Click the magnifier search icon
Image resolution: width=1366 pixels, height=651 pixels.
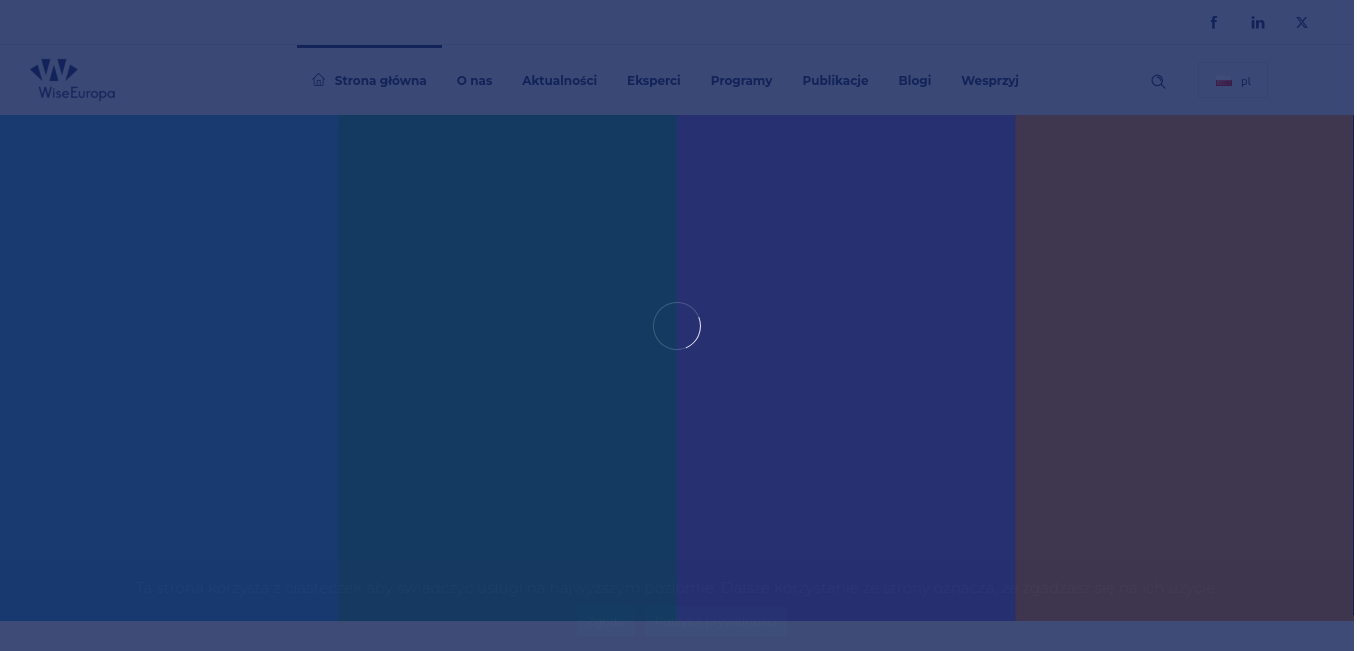coord(1158,81)
